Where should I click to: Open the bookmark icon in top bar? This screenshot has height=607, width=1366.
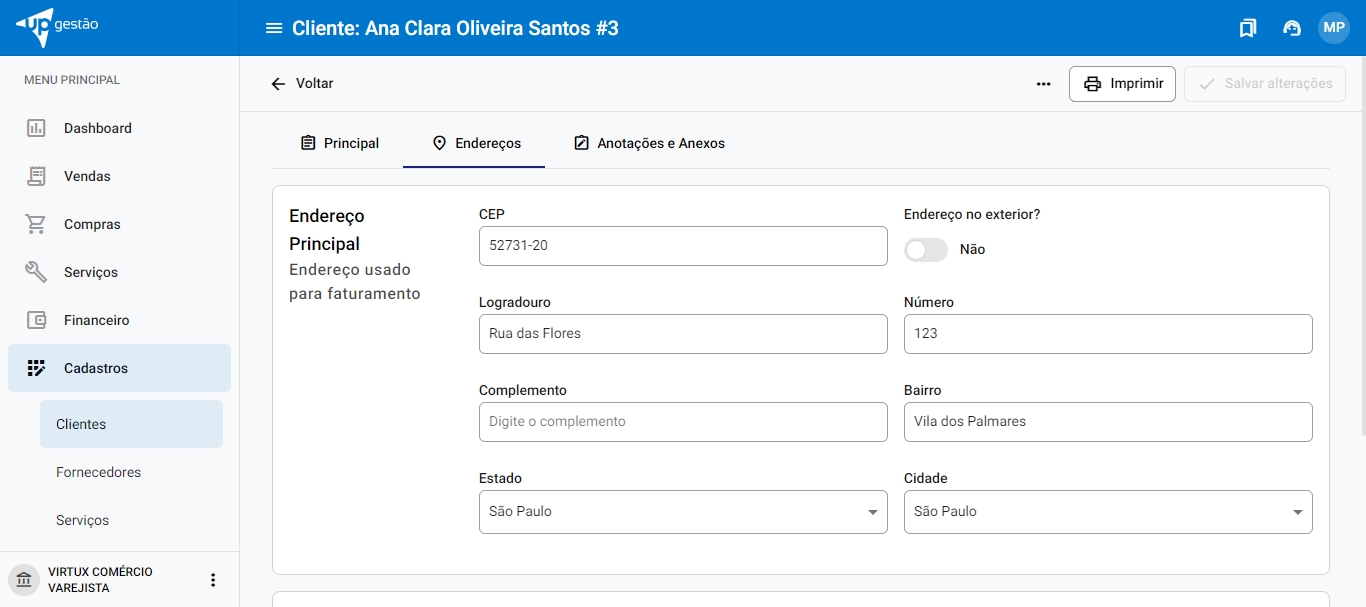[x=1247, y=28]
